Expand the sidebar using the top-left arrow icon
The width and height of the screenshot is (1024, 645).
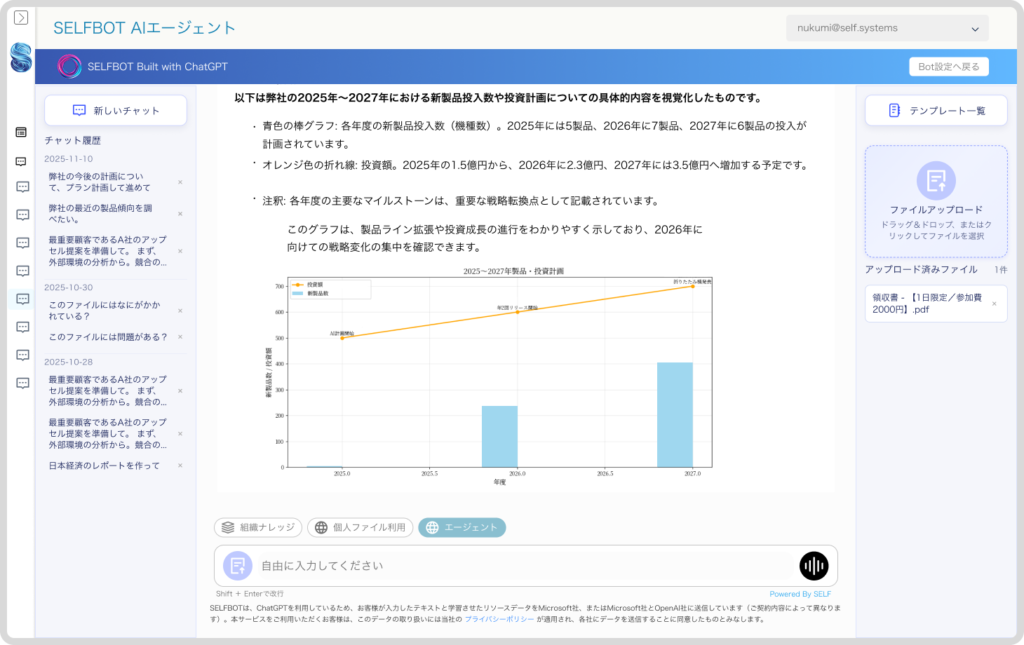click(21, 18)
